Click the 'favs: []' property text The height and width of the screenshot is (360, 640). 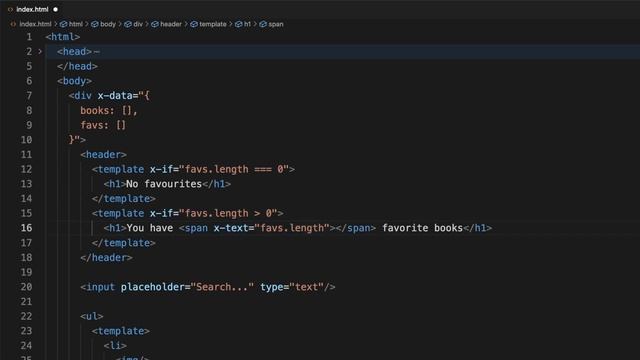(103, 125)
